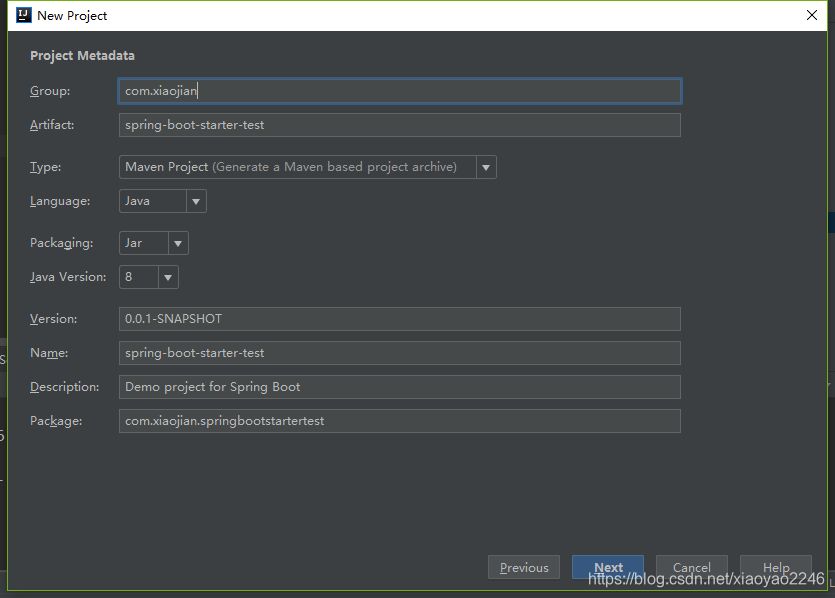This screenshot has width=835, height=598.
Task: Cancel the New Project wizard
Action: coord(692,568)
